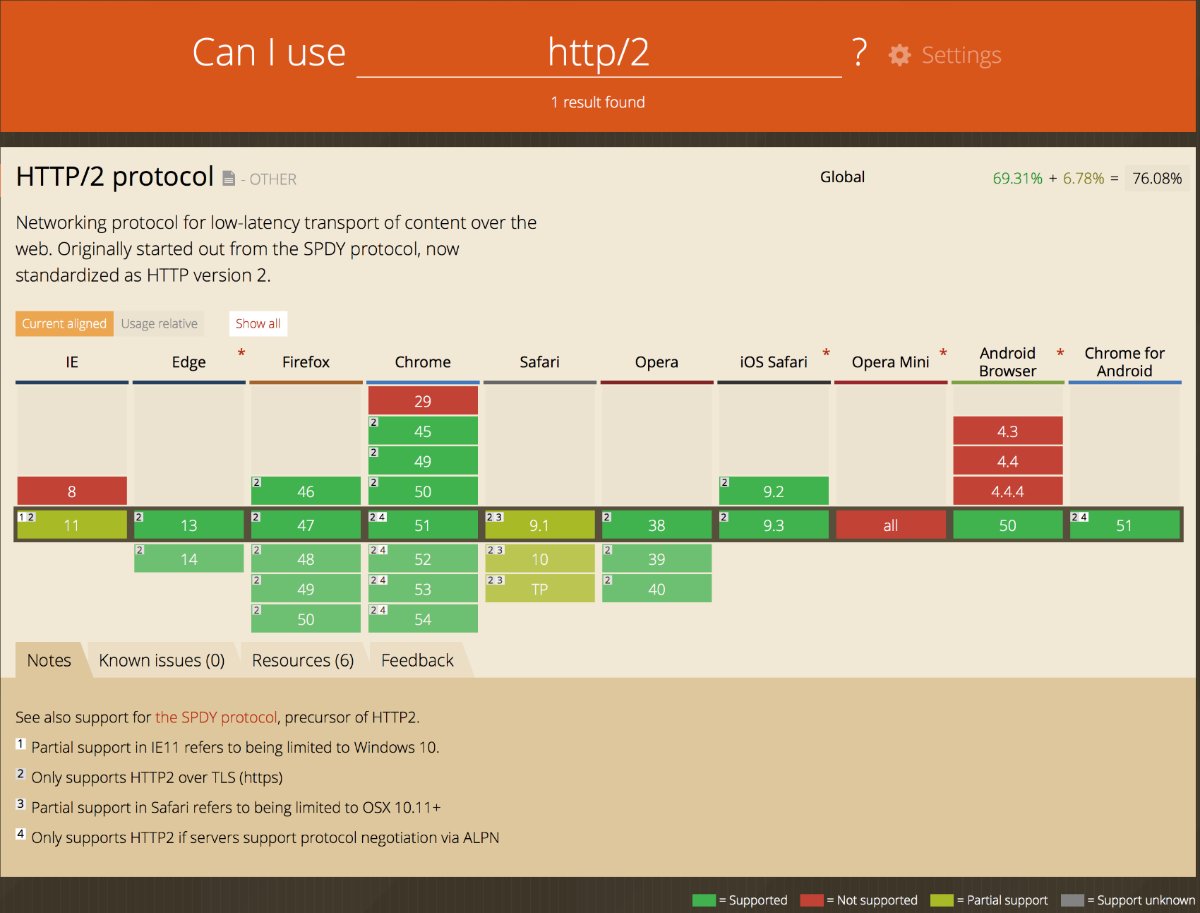This screenshot has height=913, width=1200.
Task: Select the Current aligned view
Action: tap(63, 323)
